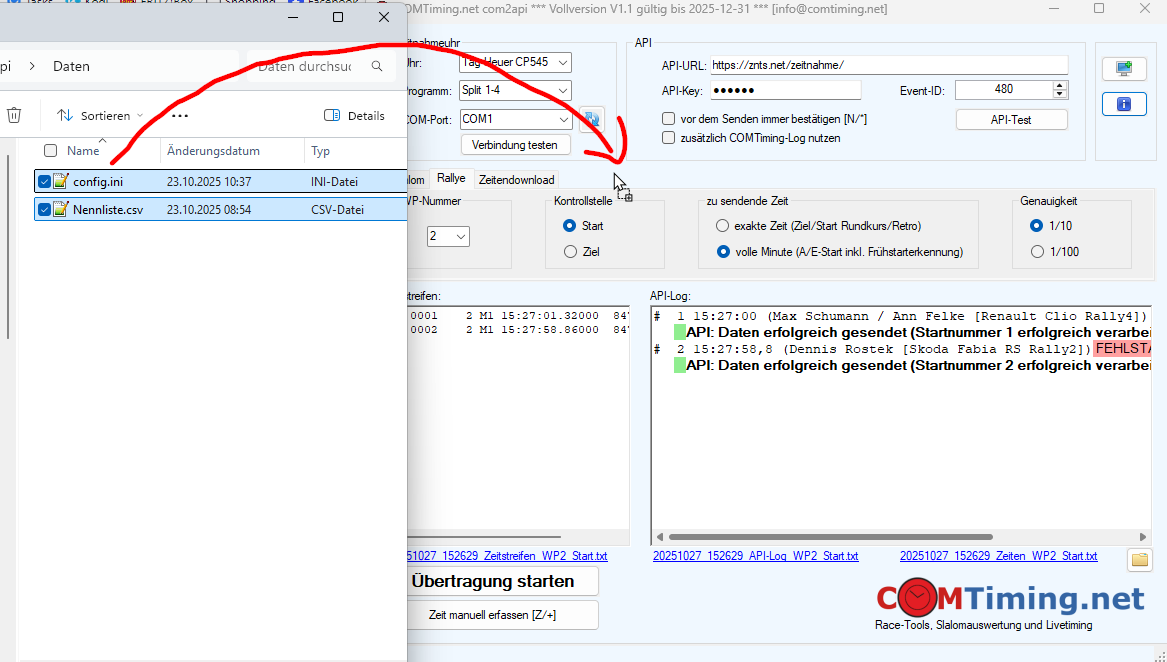
Task: Open the blue info icon button
Action: 1123,104
